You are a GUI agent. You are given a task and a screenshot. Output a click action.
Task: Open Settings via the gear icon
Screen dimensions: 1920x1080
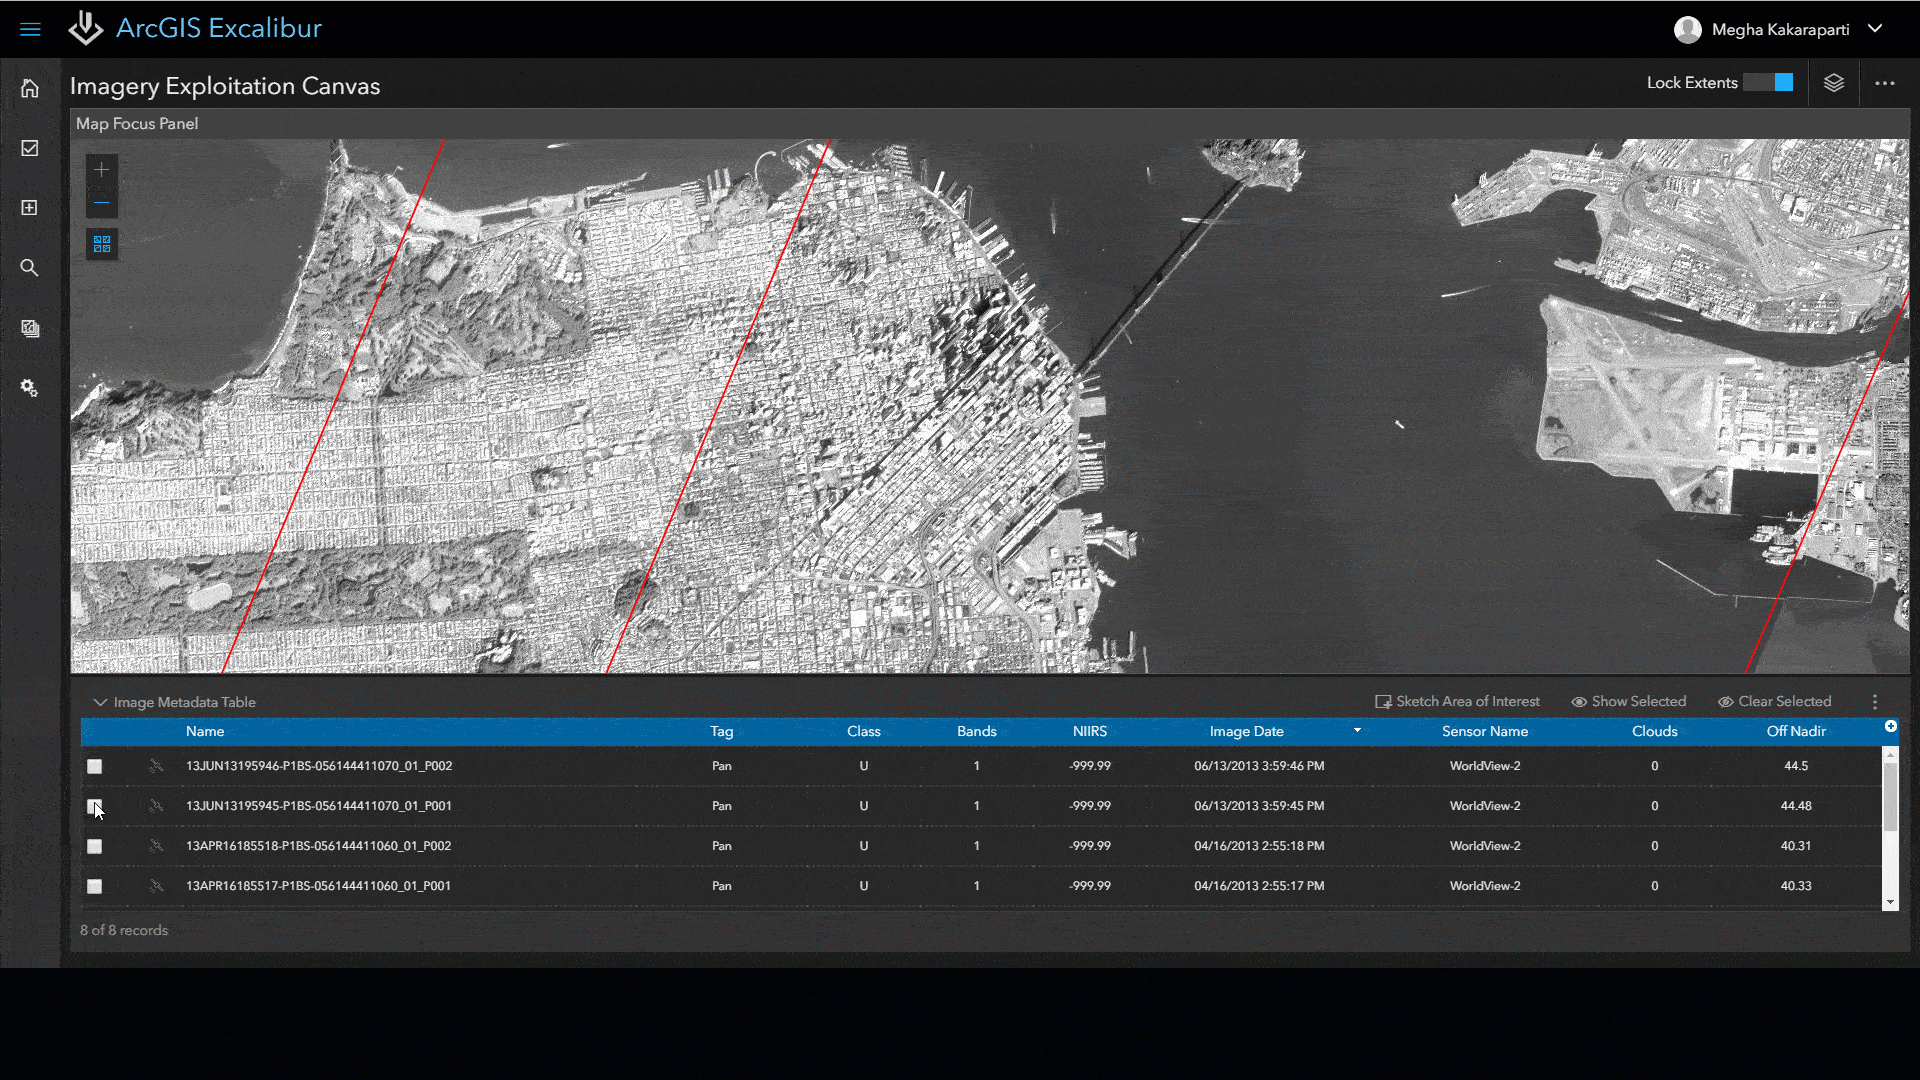point(30,388)
